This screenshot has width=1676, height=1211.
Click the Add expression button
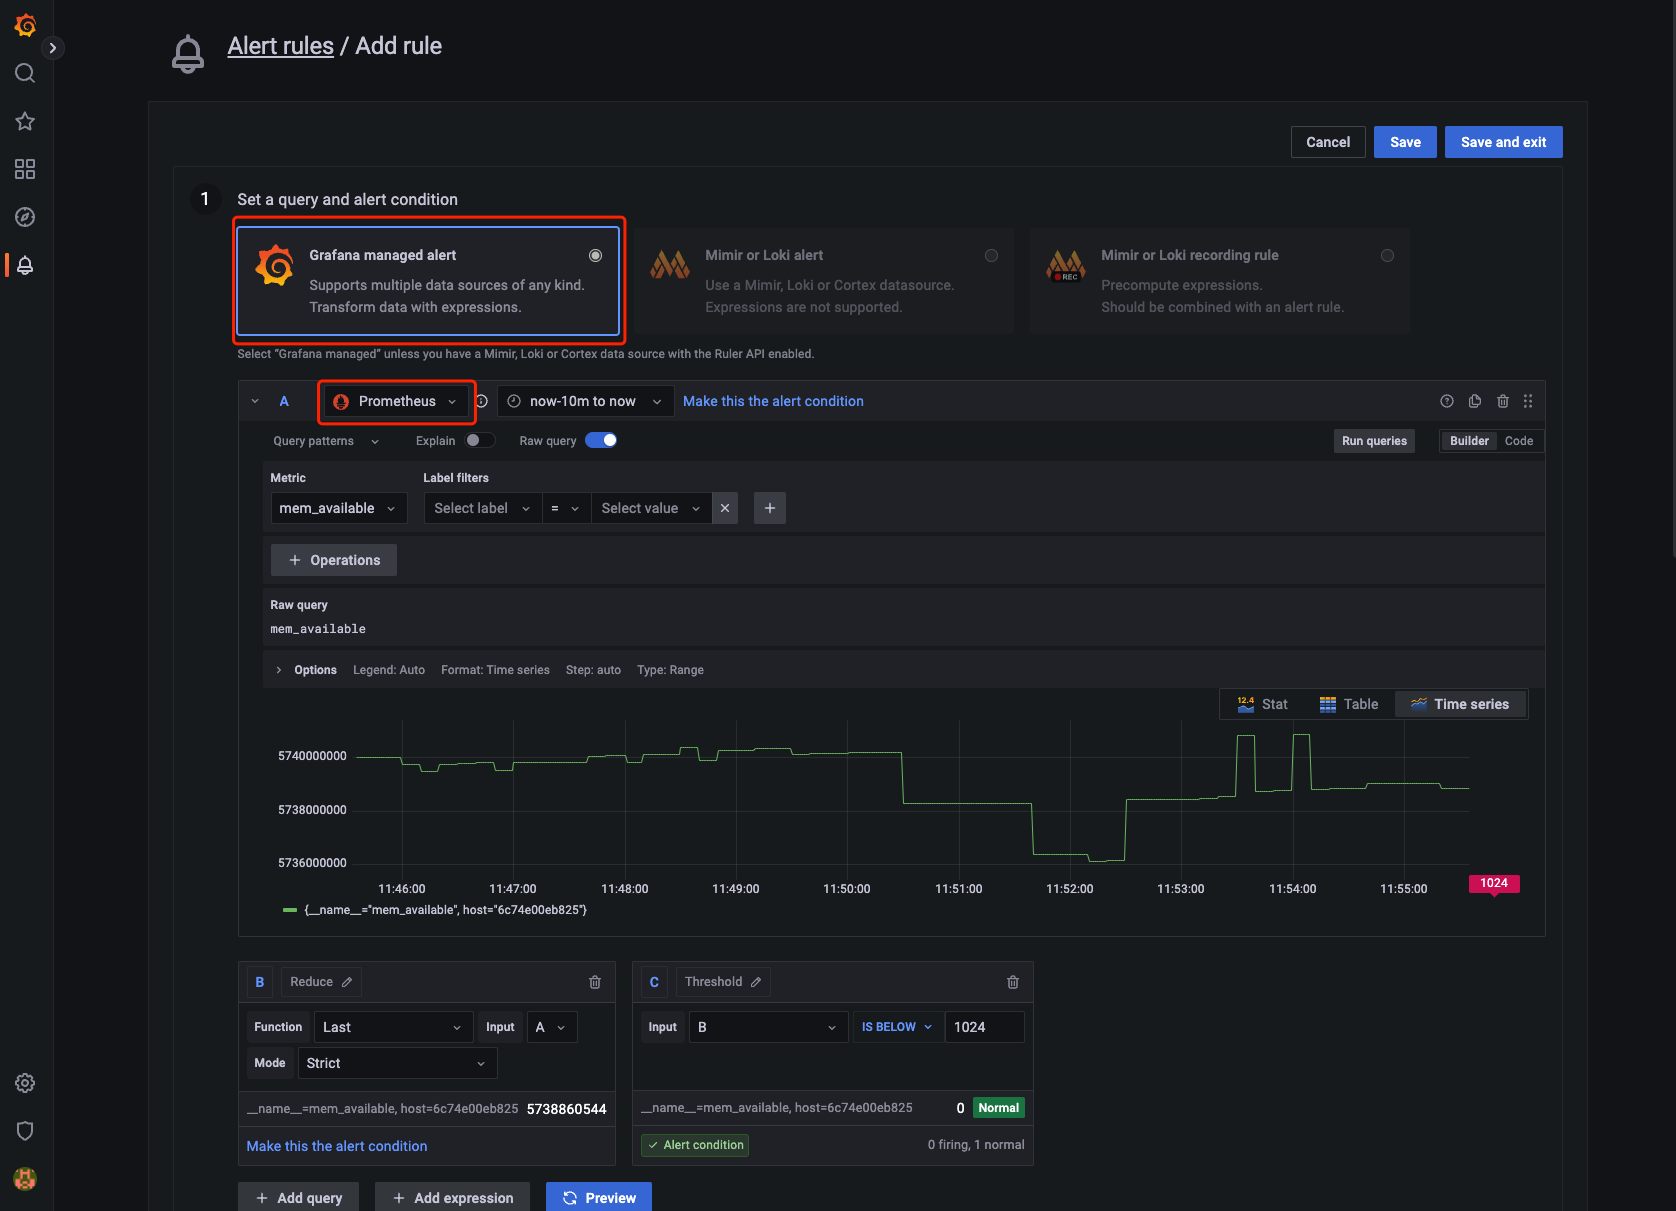453,1197
